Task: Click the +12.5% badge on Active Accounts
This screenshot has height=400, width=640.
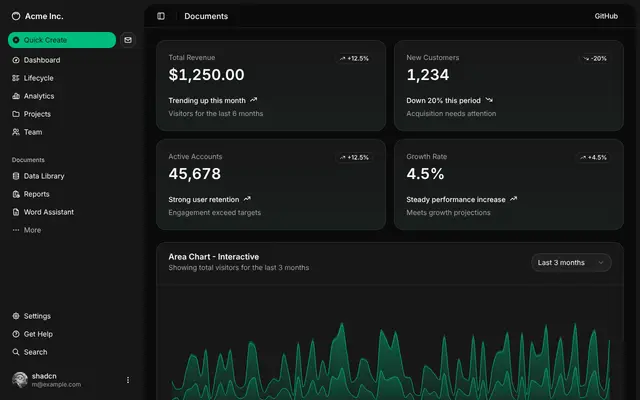Action: [x=354, y=157]
